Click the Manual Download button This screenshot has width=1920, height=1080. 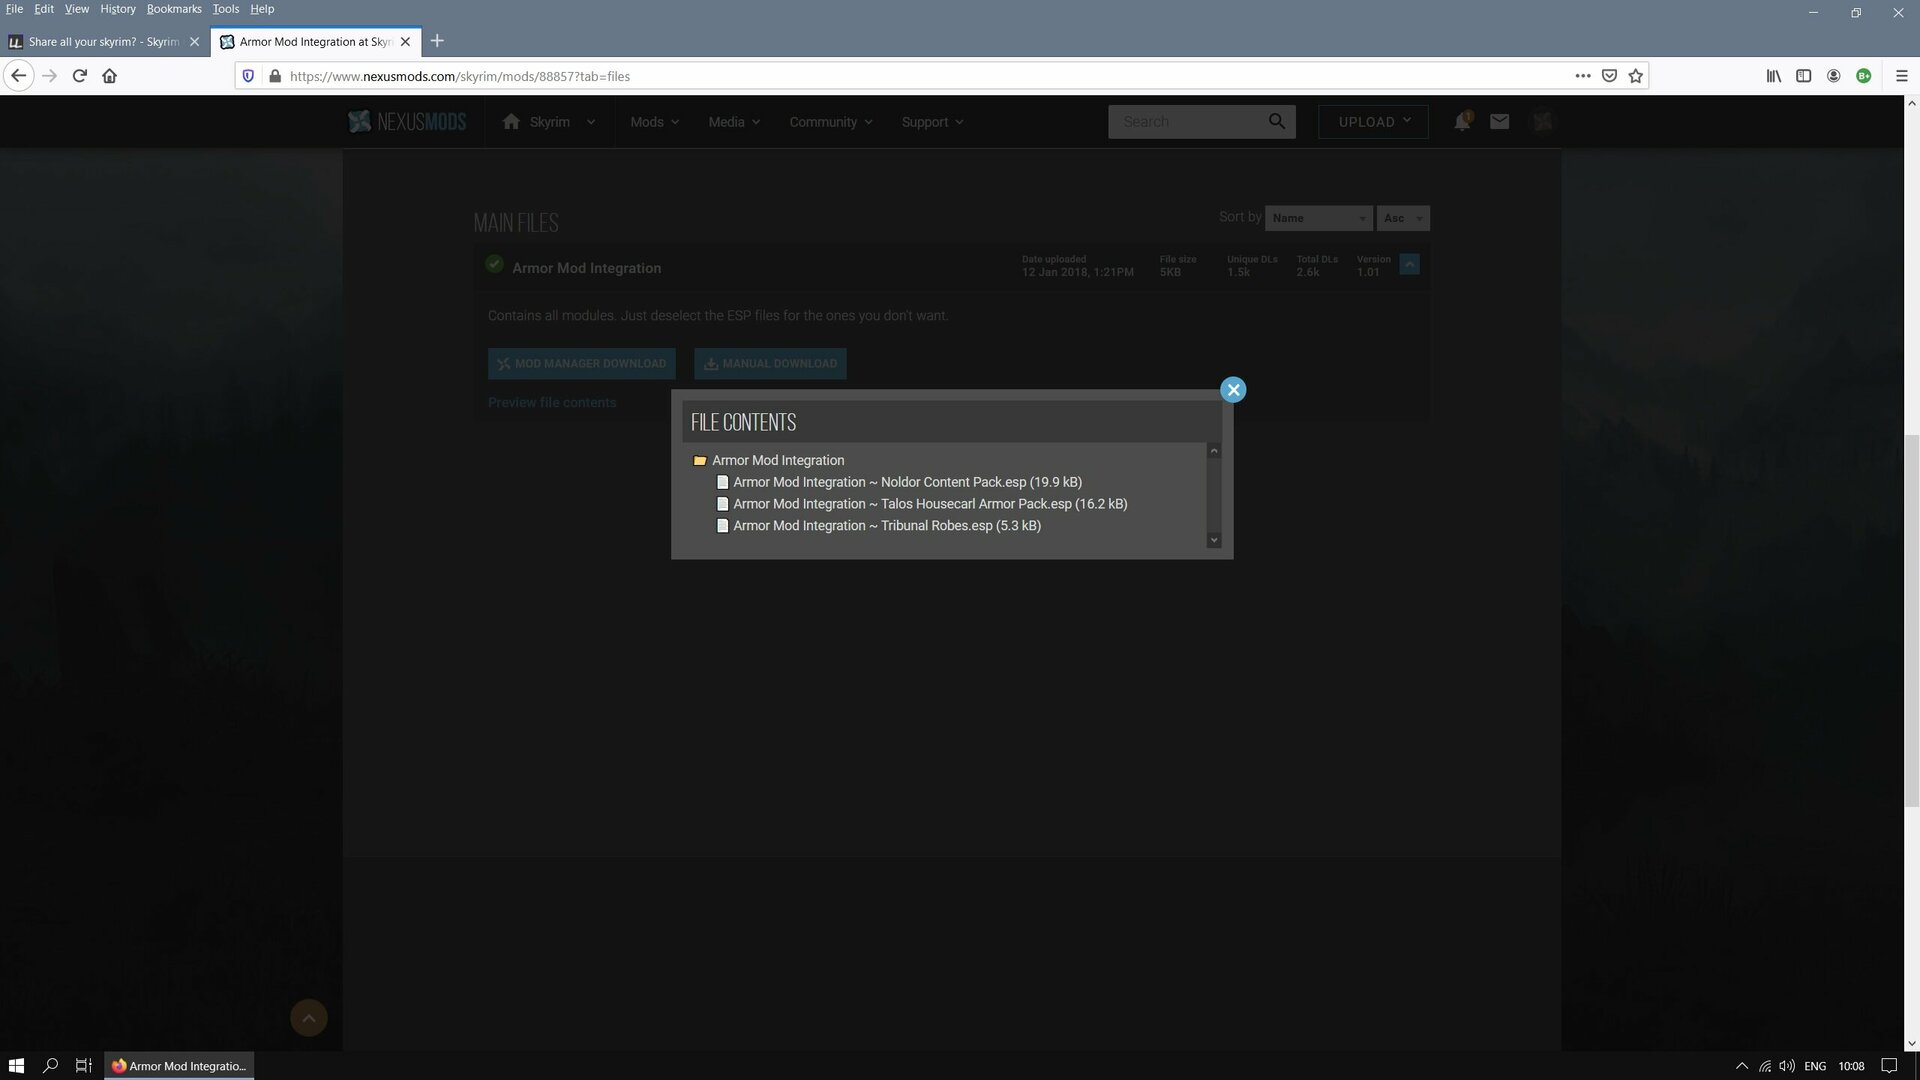tap(770, 364)
